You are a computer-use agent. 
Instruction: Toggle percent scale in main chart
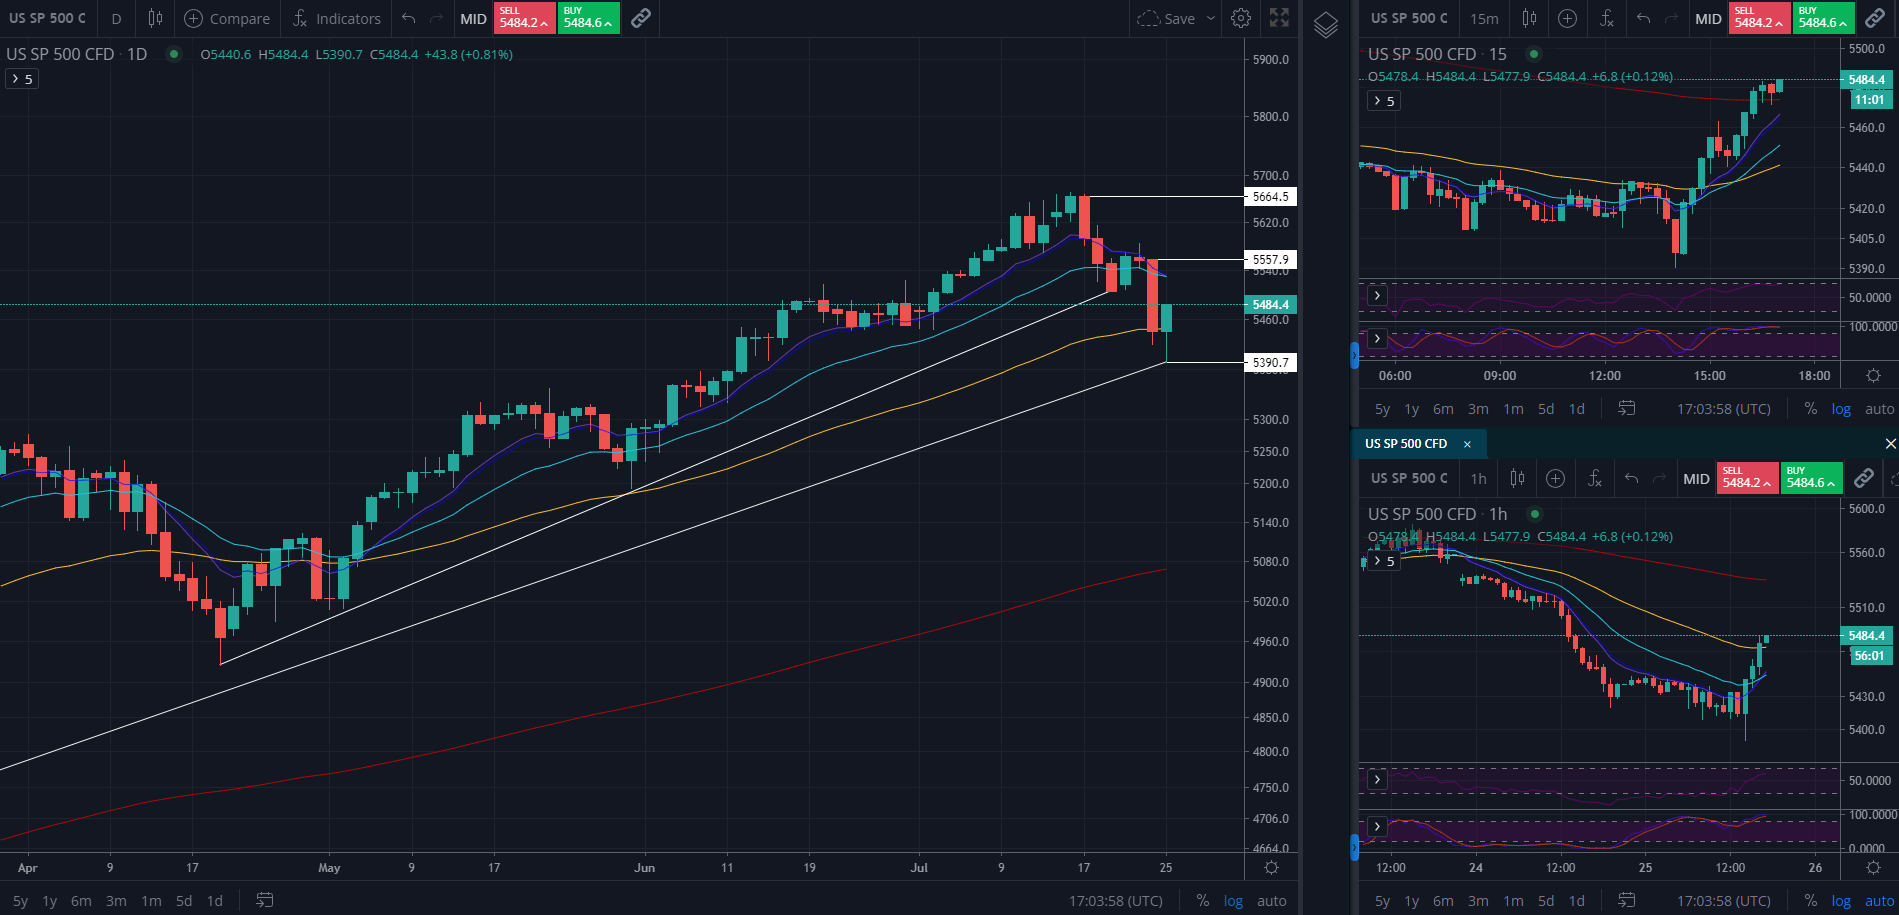click(1203, 900)
